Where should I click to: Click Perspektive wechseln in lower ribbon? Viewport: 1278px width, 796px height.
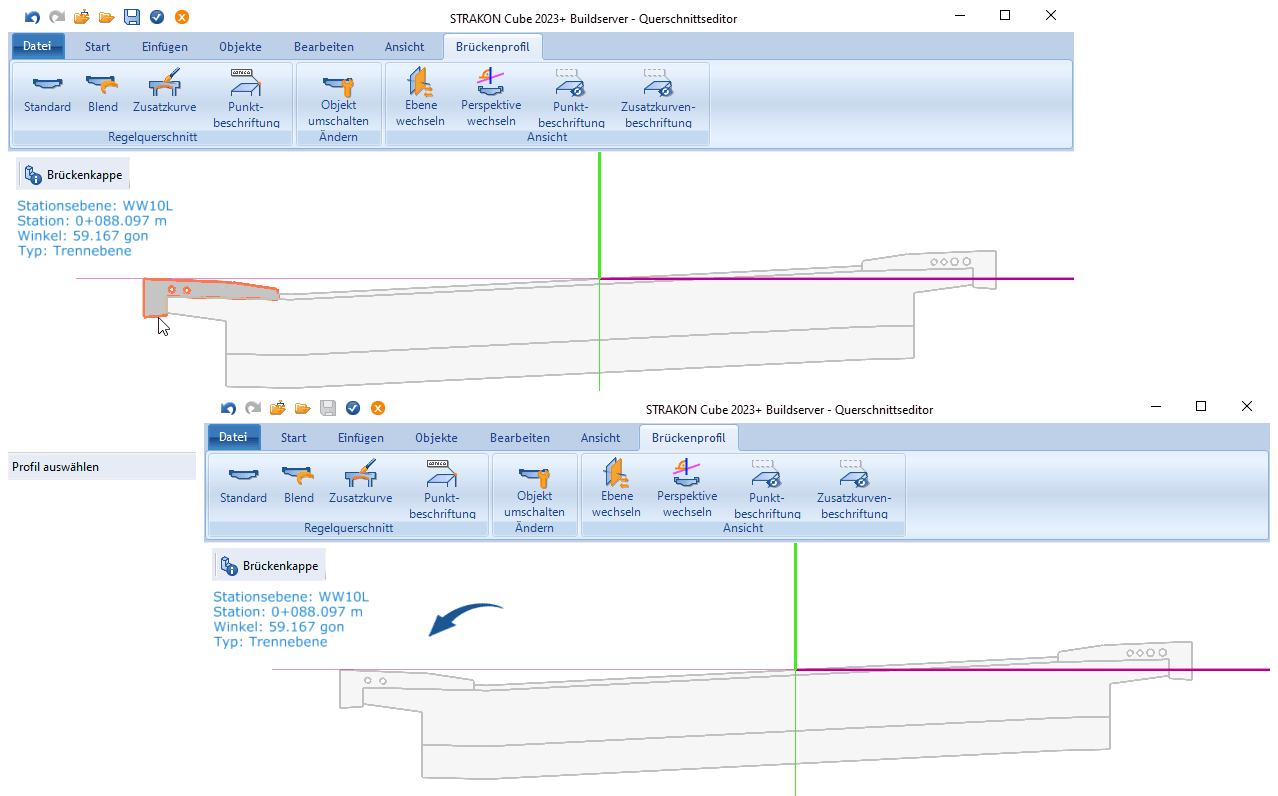pyautogui.click(x=687, y=489)
